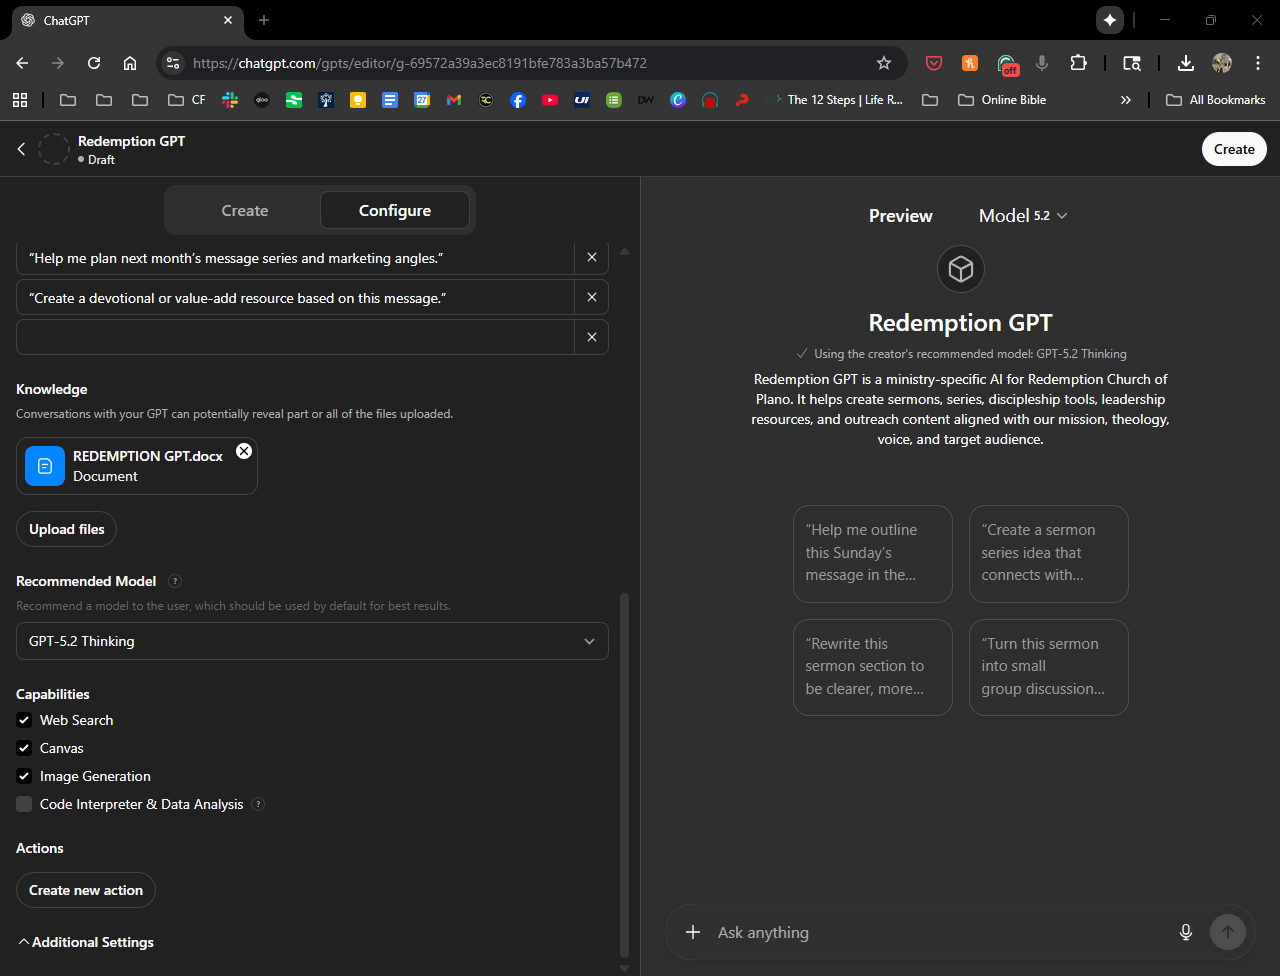Bookmark this page with the star icon
1280x976 pixels.
(883, 63)
